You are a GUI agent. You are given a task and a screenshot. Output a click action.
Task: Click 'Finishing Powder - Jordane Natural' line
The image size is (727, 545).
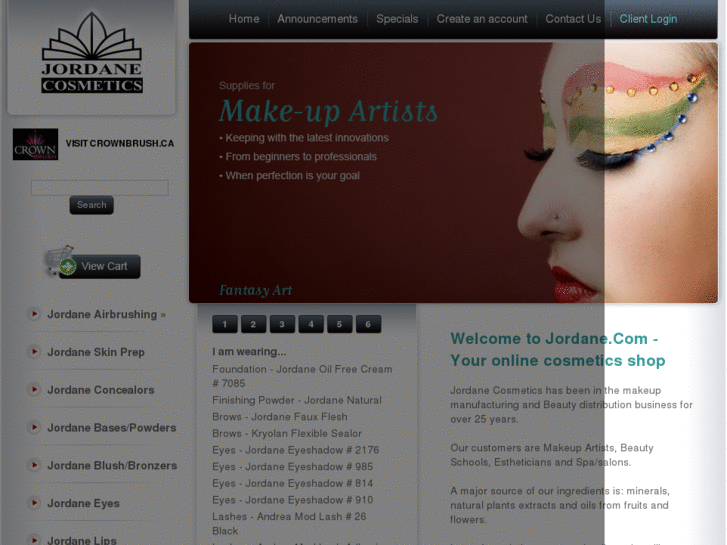(297, 400)
